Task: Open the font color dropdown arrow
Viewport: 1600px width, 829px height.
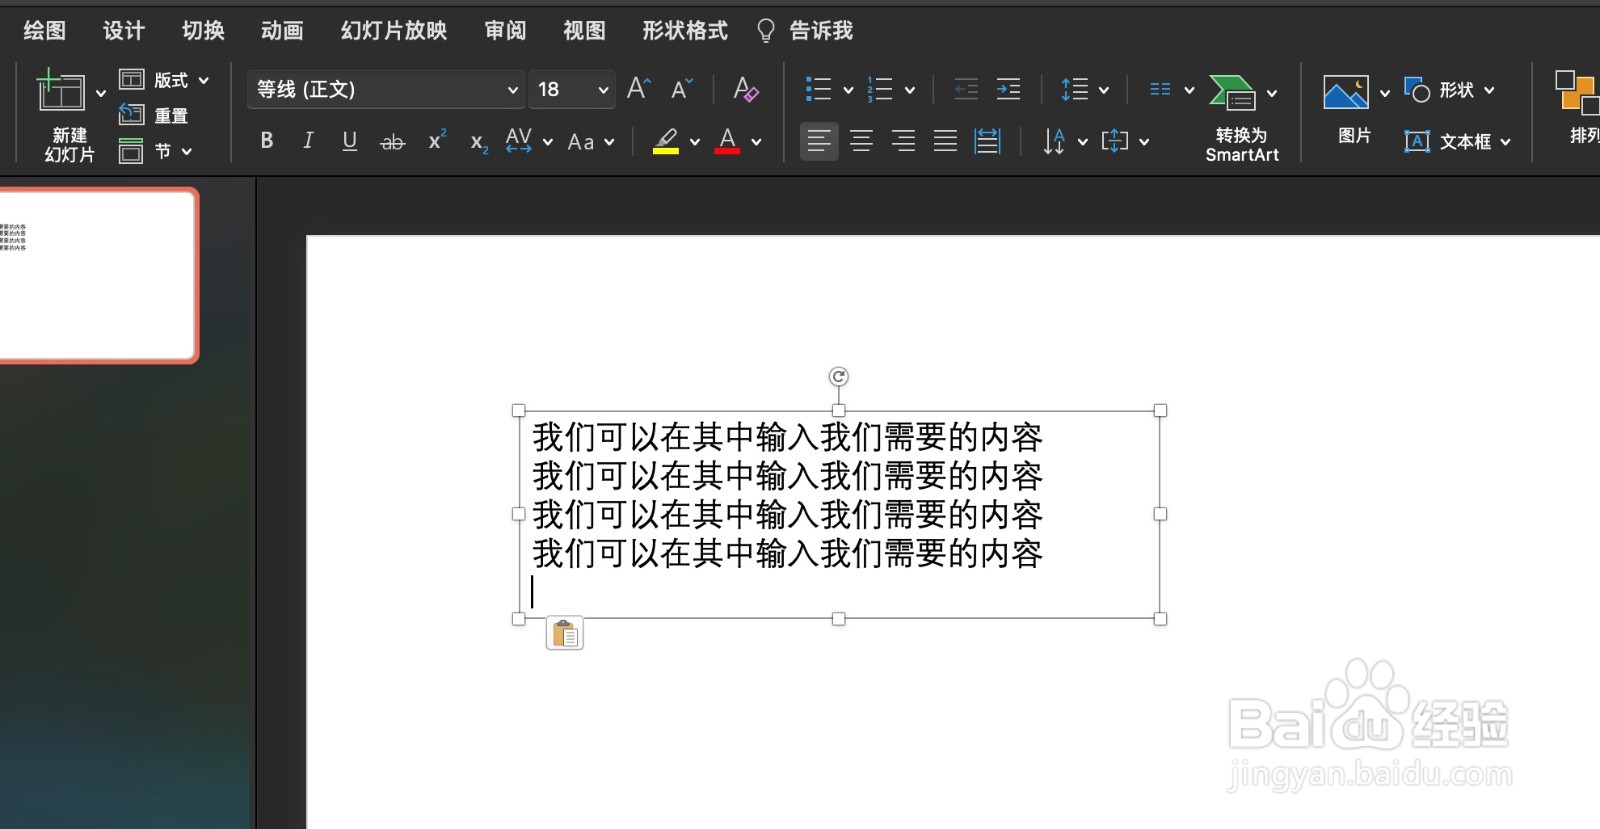Action: [x=757, y=142]
